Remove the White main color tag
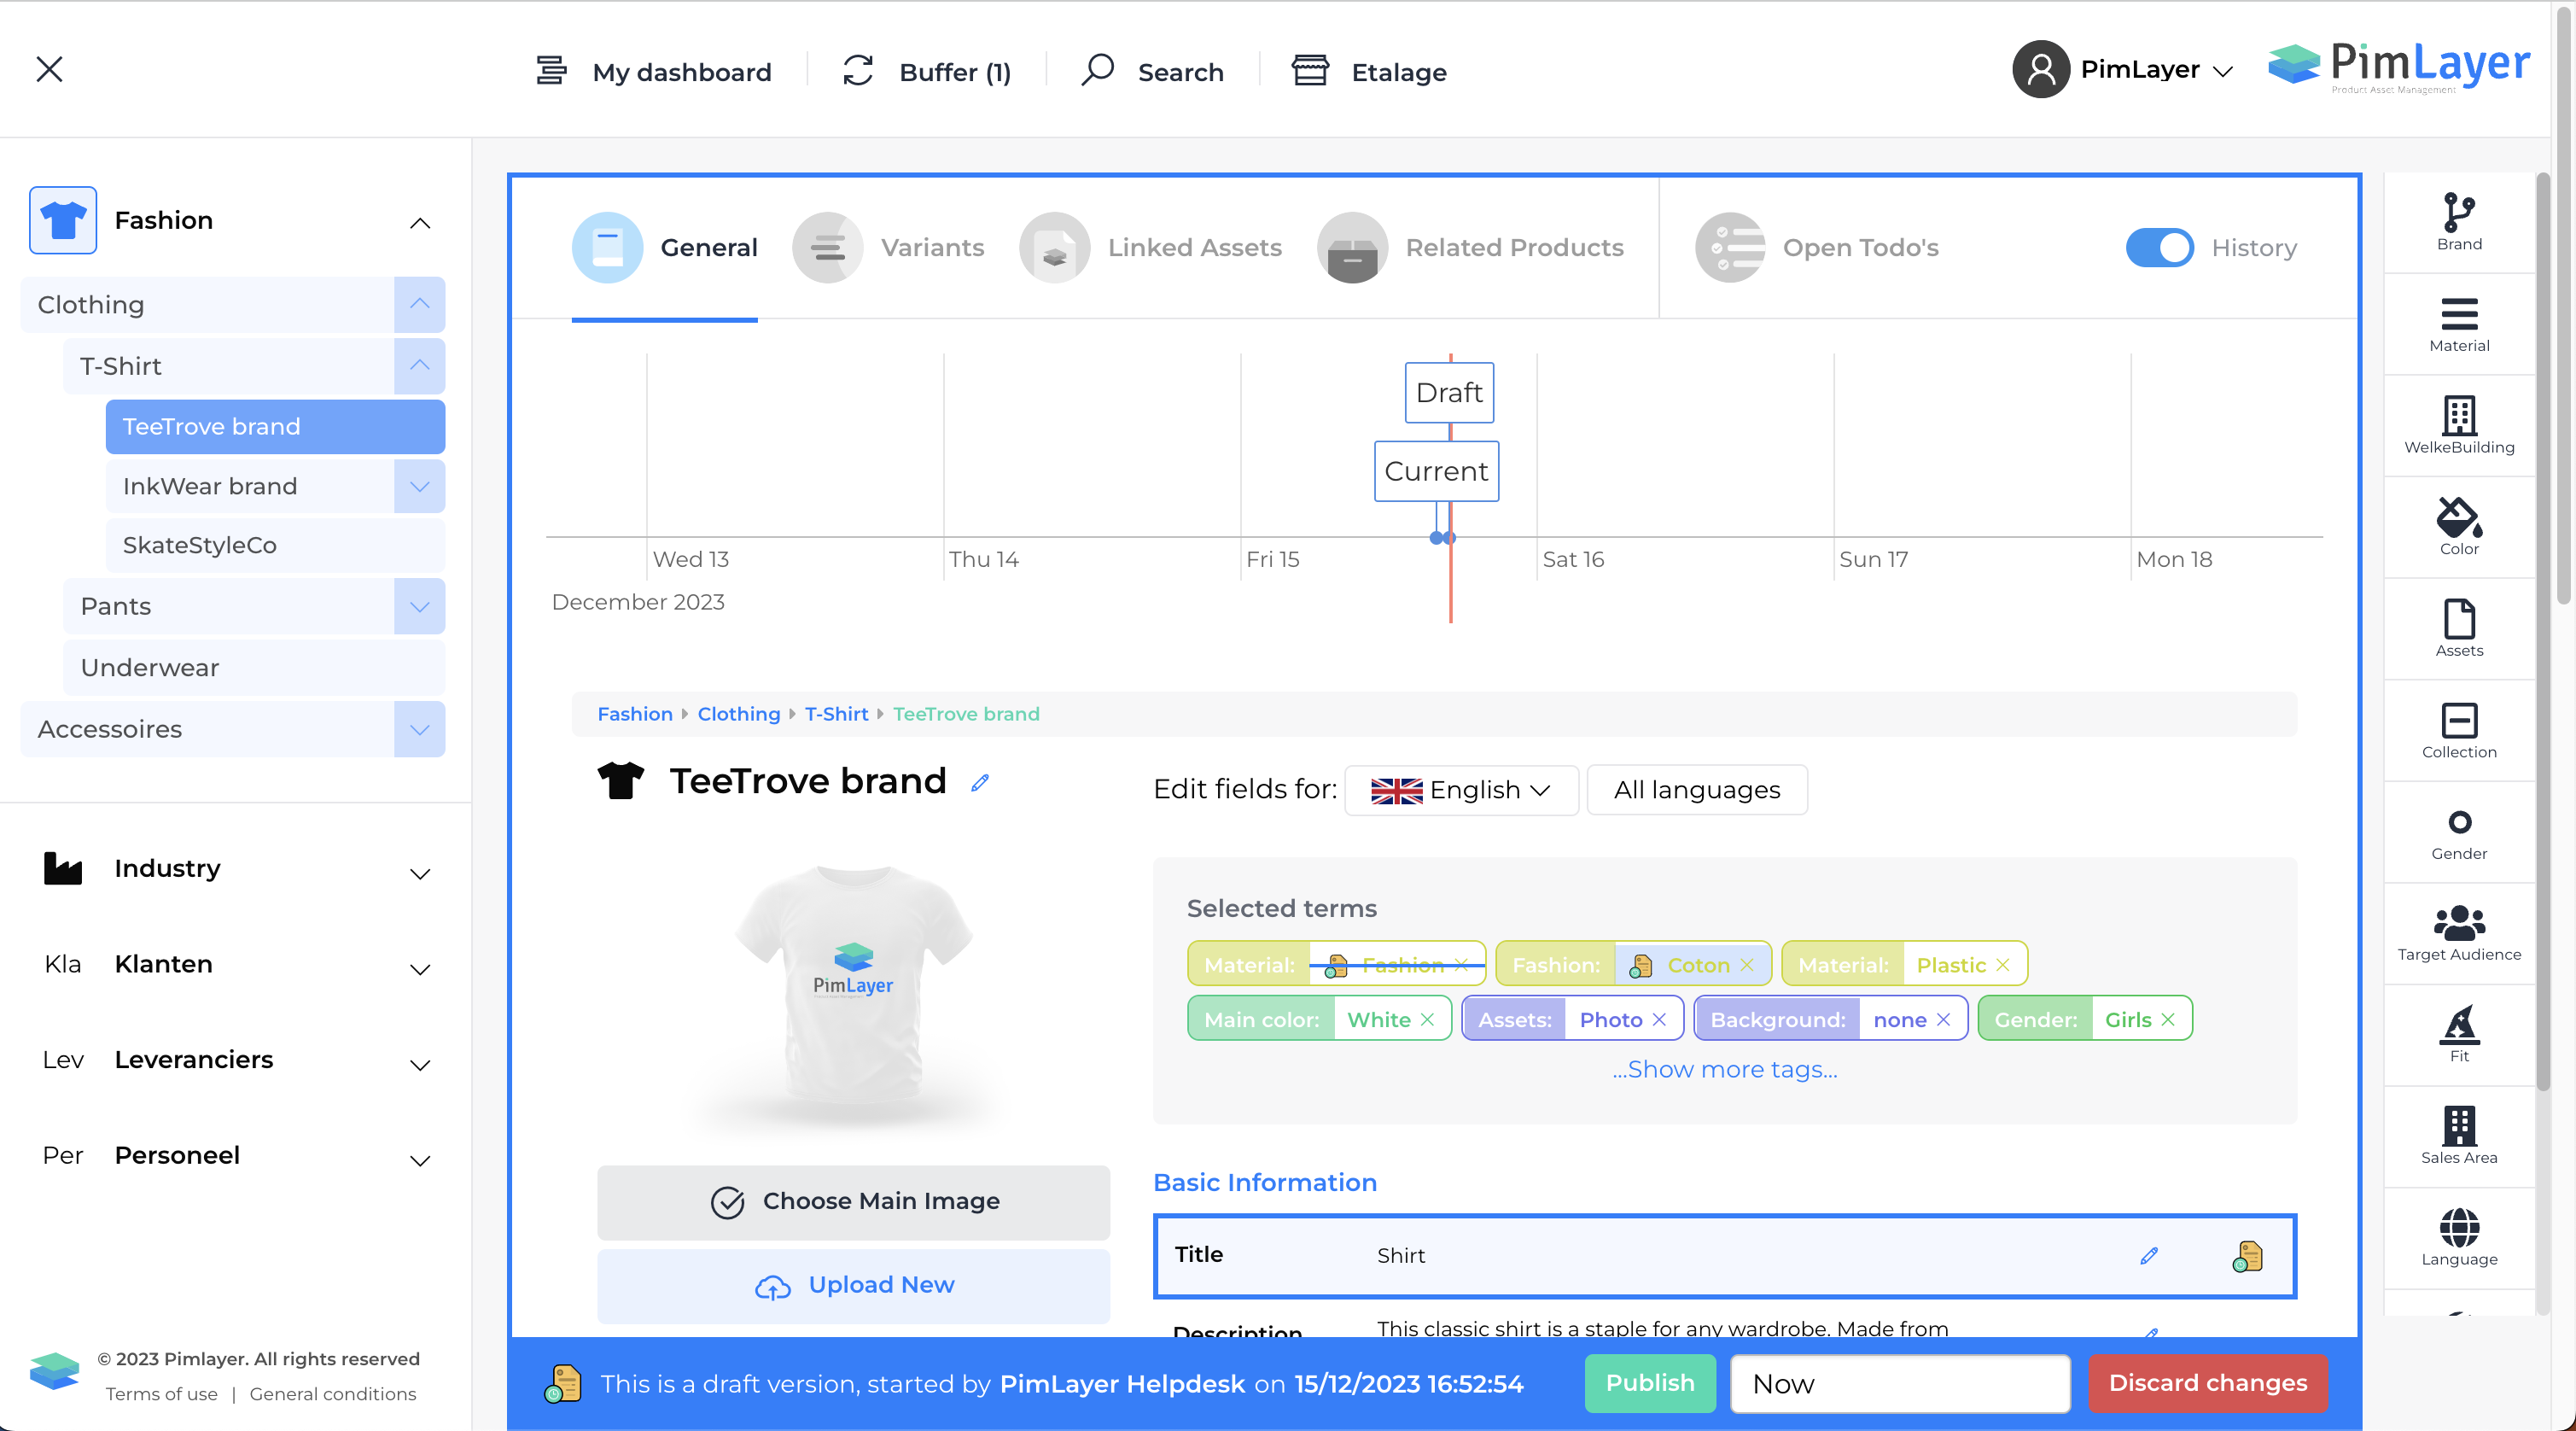2576x1431 pixels. point(1427,1020)
